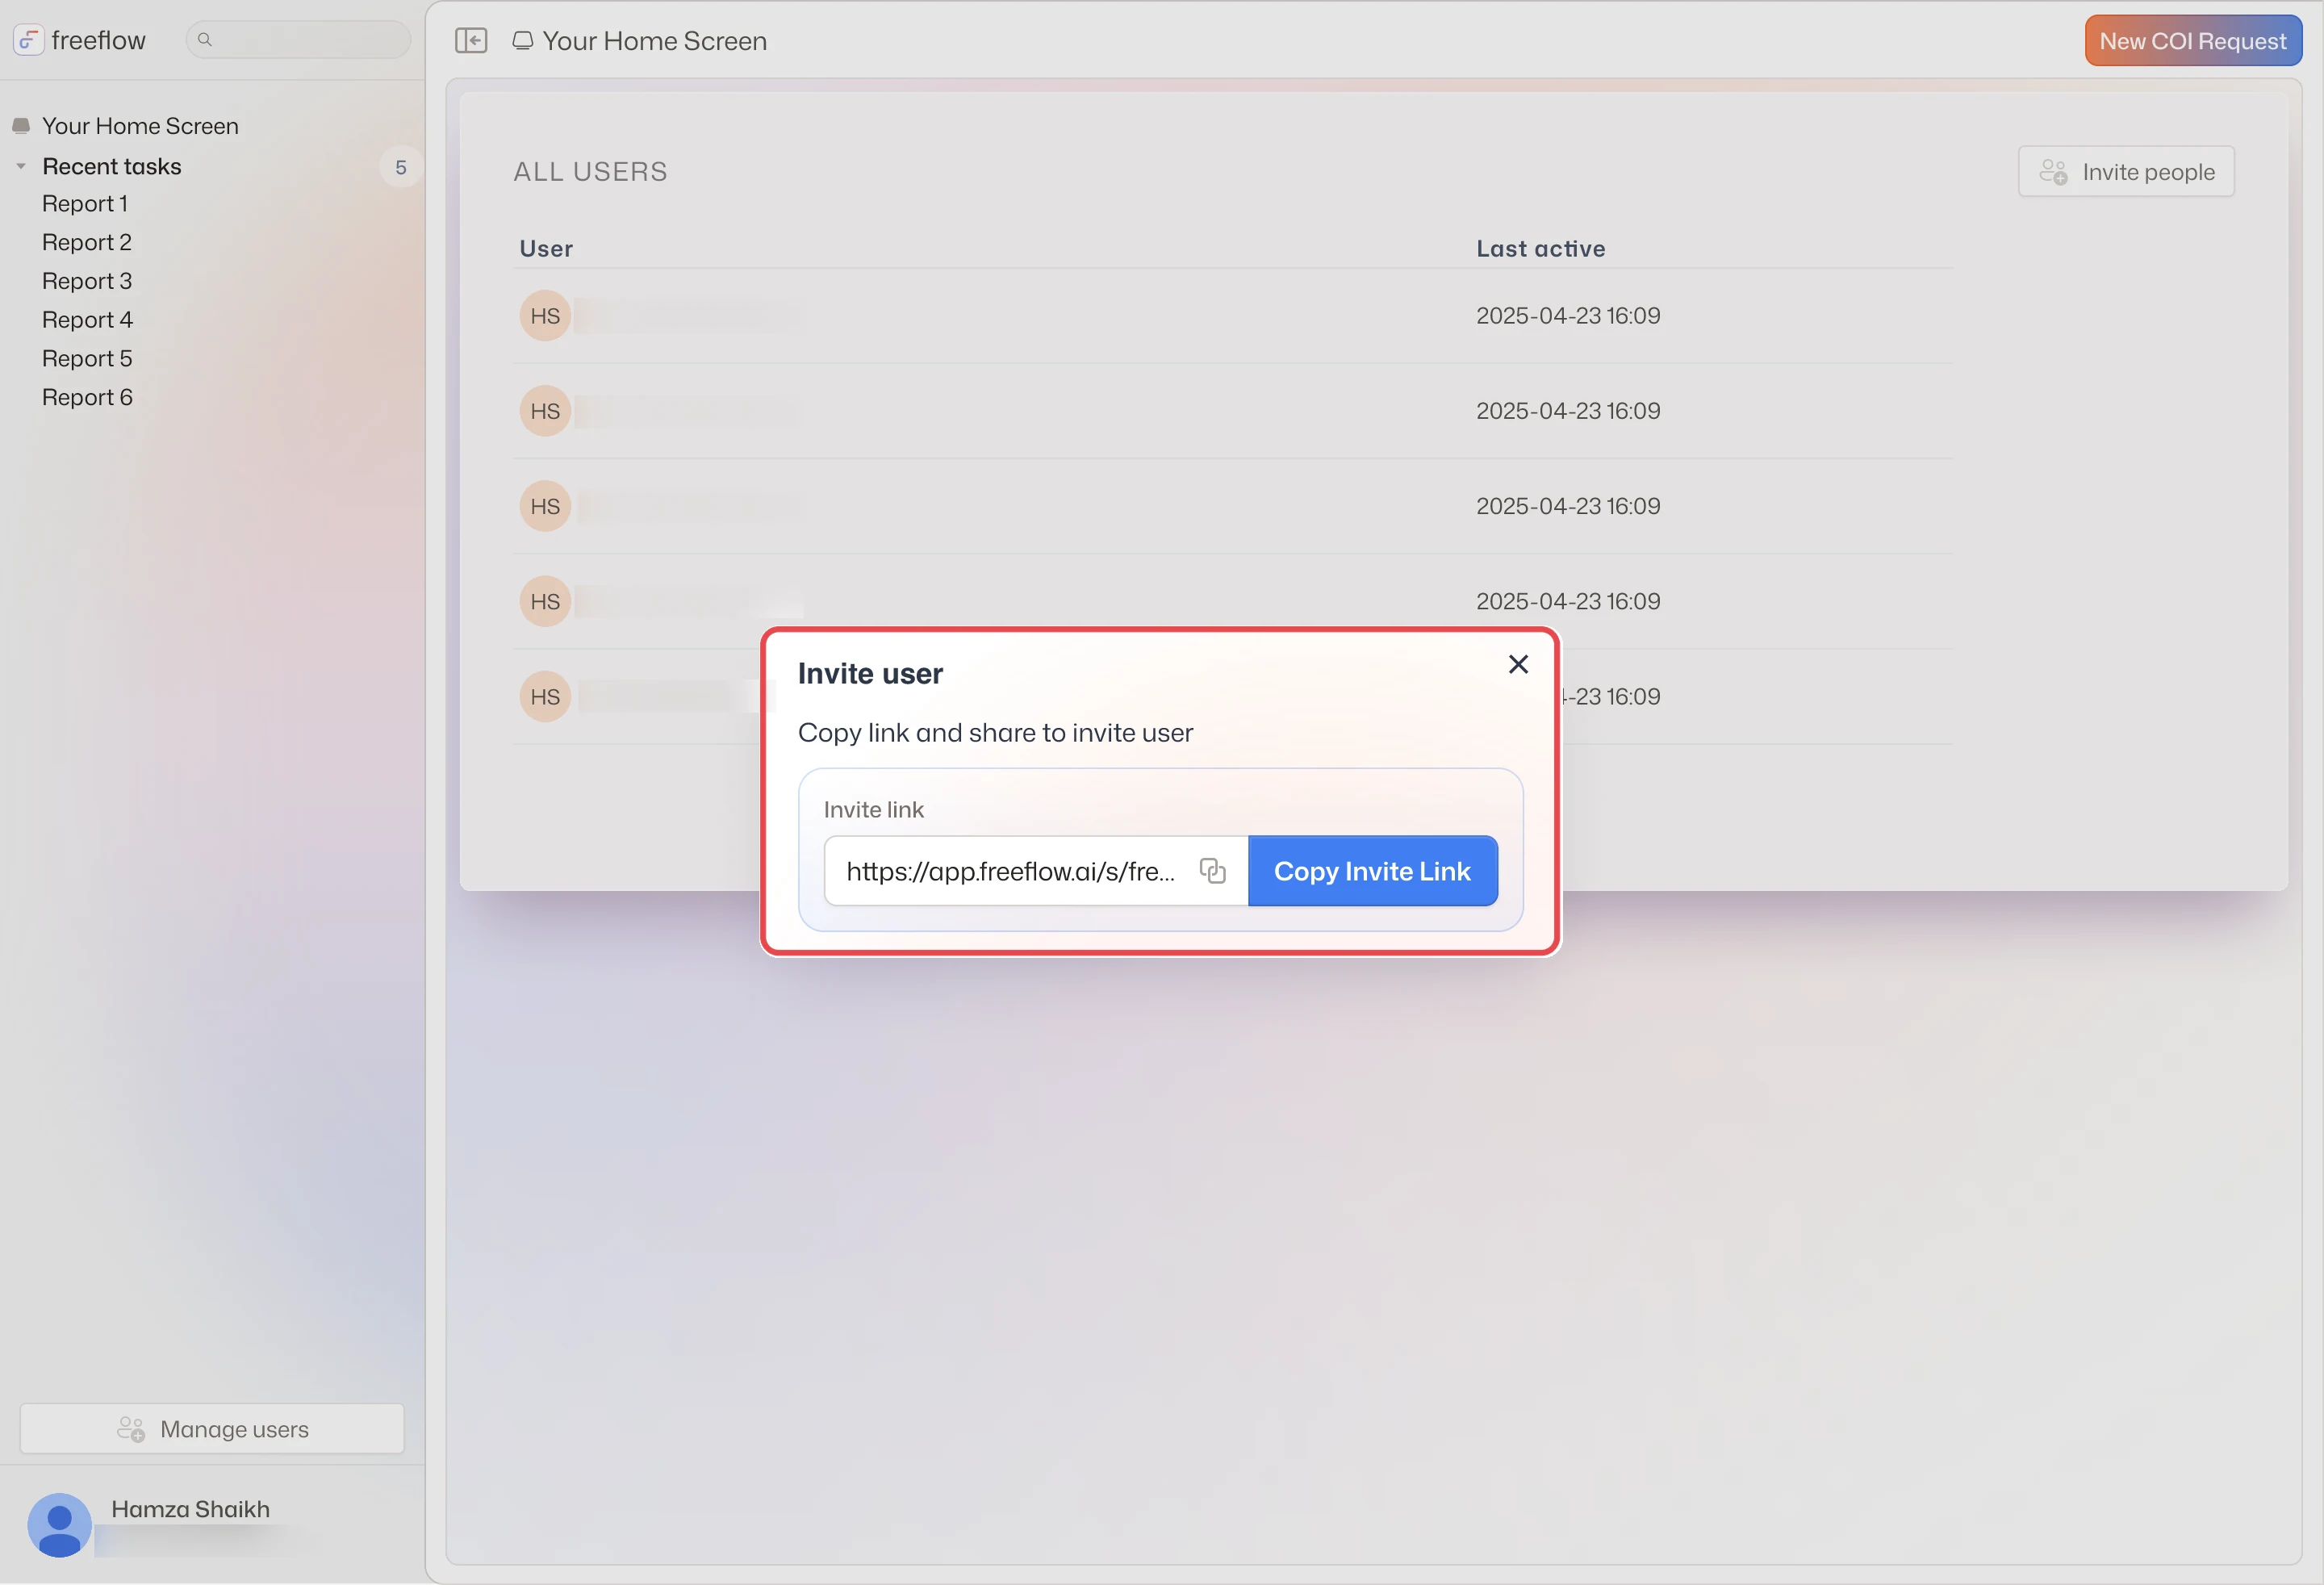The image size is (2324, 1585).
Task: Click the ALL USERS heading
Action: [590, 172]
